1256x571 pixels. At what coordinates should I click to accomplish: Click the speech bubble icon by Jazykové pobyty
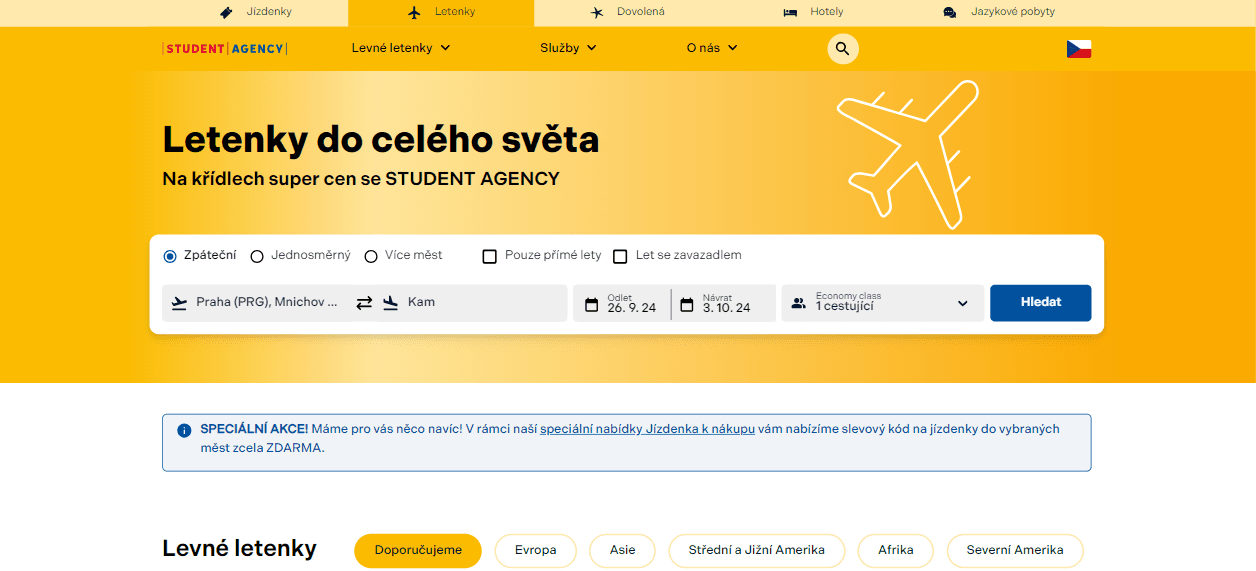tap(949, 12)
